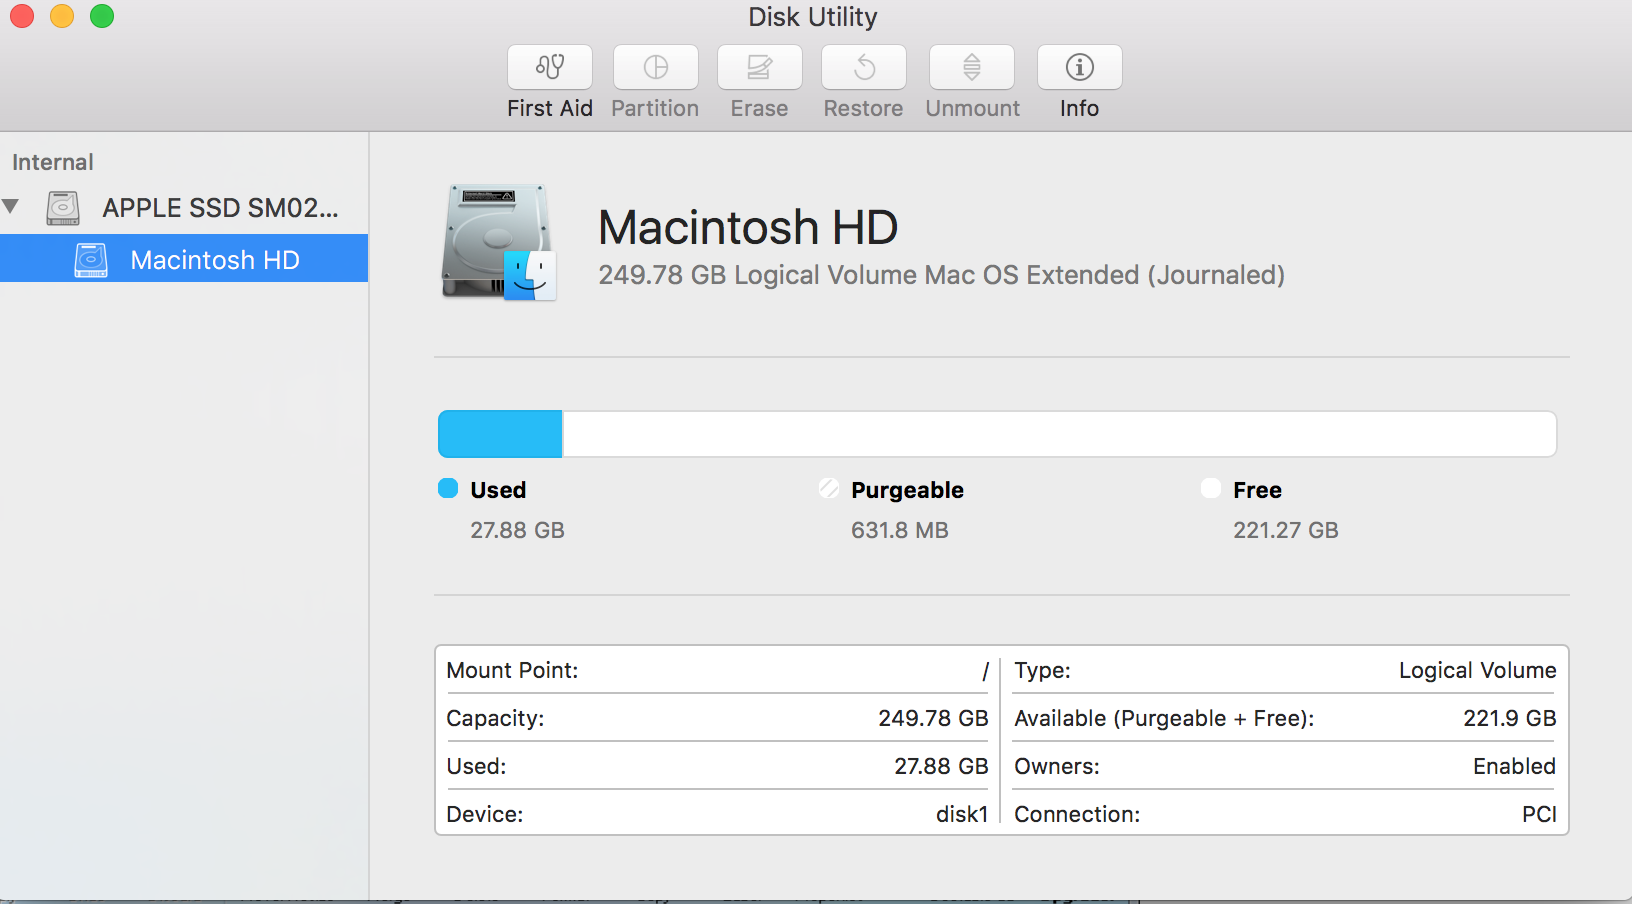Screen dimensions: 1632x904
Task: Click the Connection value 'PCI'
Action: [1539, 814]
